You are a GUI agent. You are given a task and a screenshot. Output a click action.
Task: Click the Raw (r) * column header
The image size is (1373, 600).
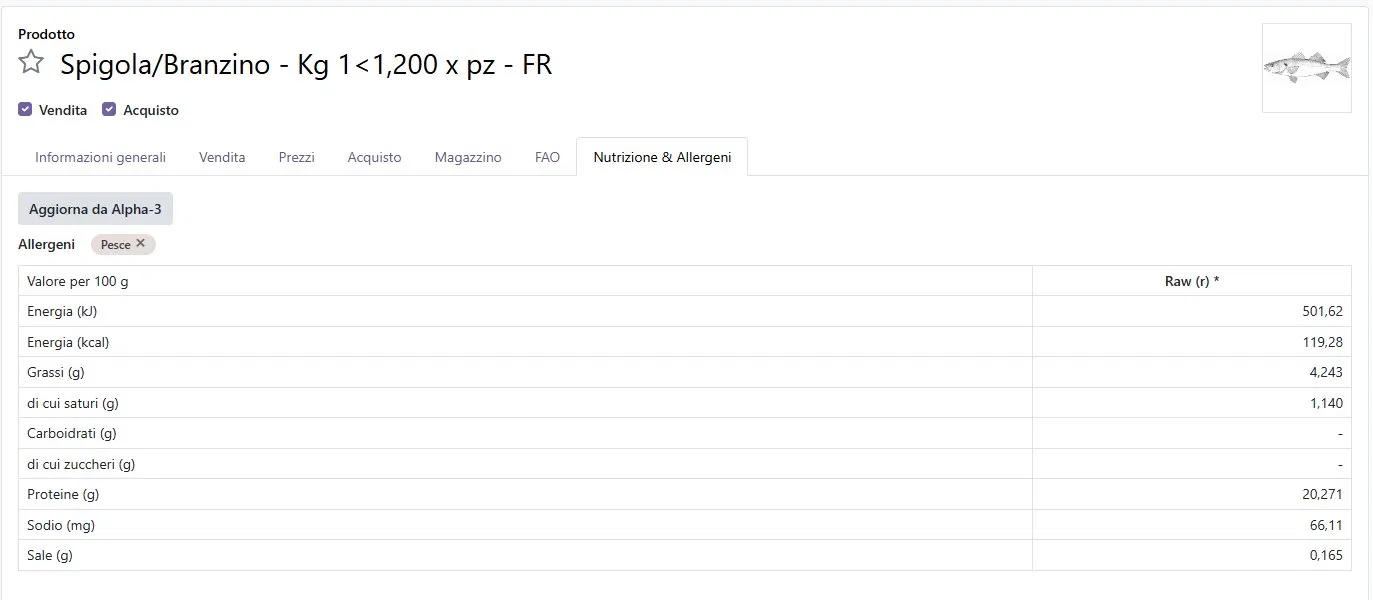point(1192,281)
